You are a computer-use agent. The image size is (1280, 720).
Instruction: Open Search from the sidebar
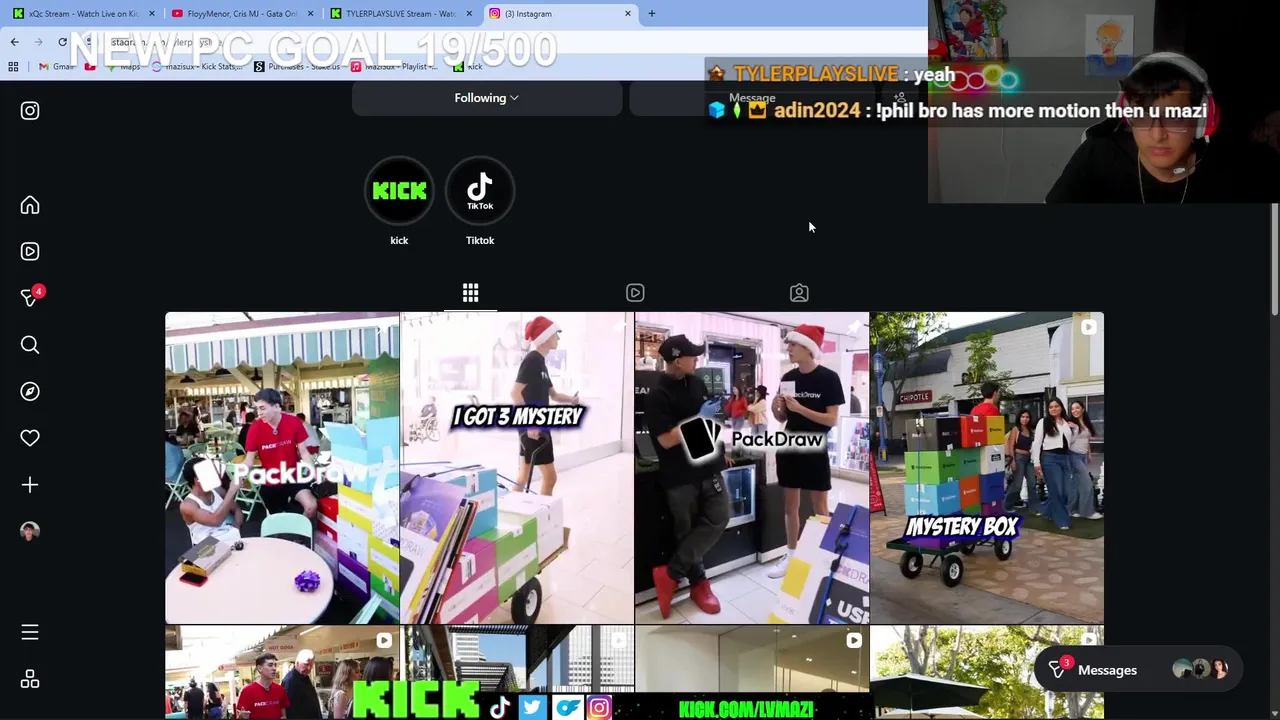click(30, 345)
